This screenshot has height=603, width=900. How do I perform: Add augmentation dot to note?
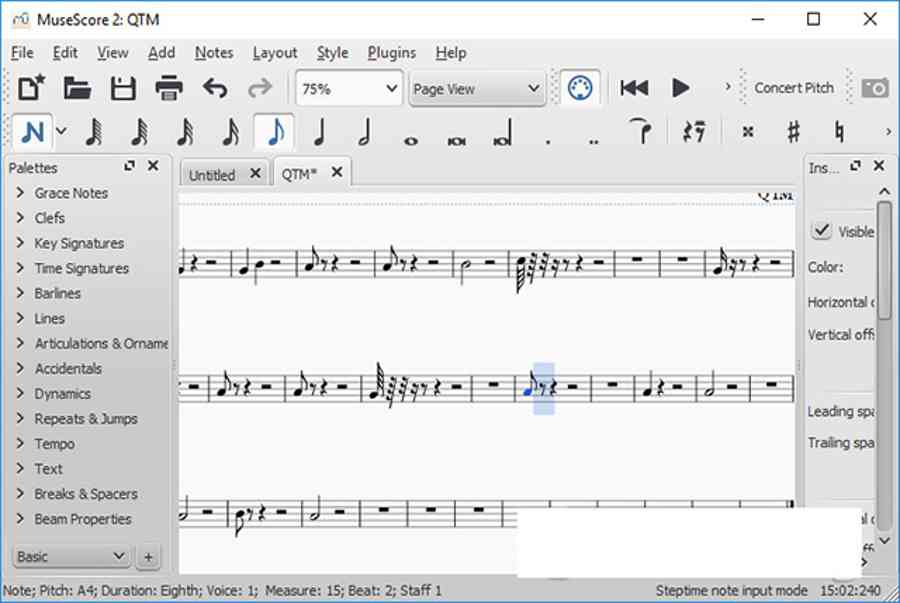coord(548,141)
